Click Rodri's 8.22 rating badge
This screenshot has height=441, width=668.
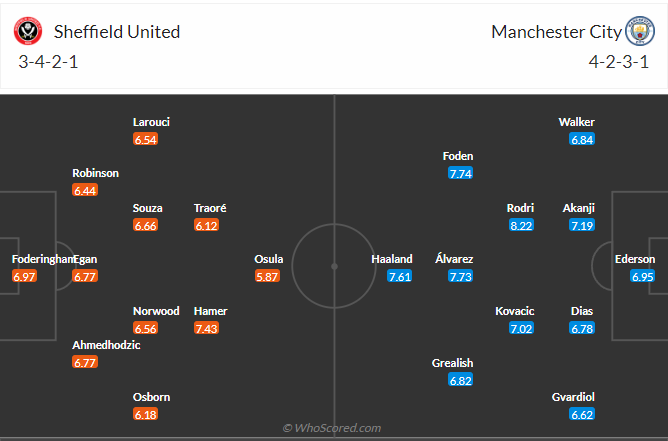521,225
